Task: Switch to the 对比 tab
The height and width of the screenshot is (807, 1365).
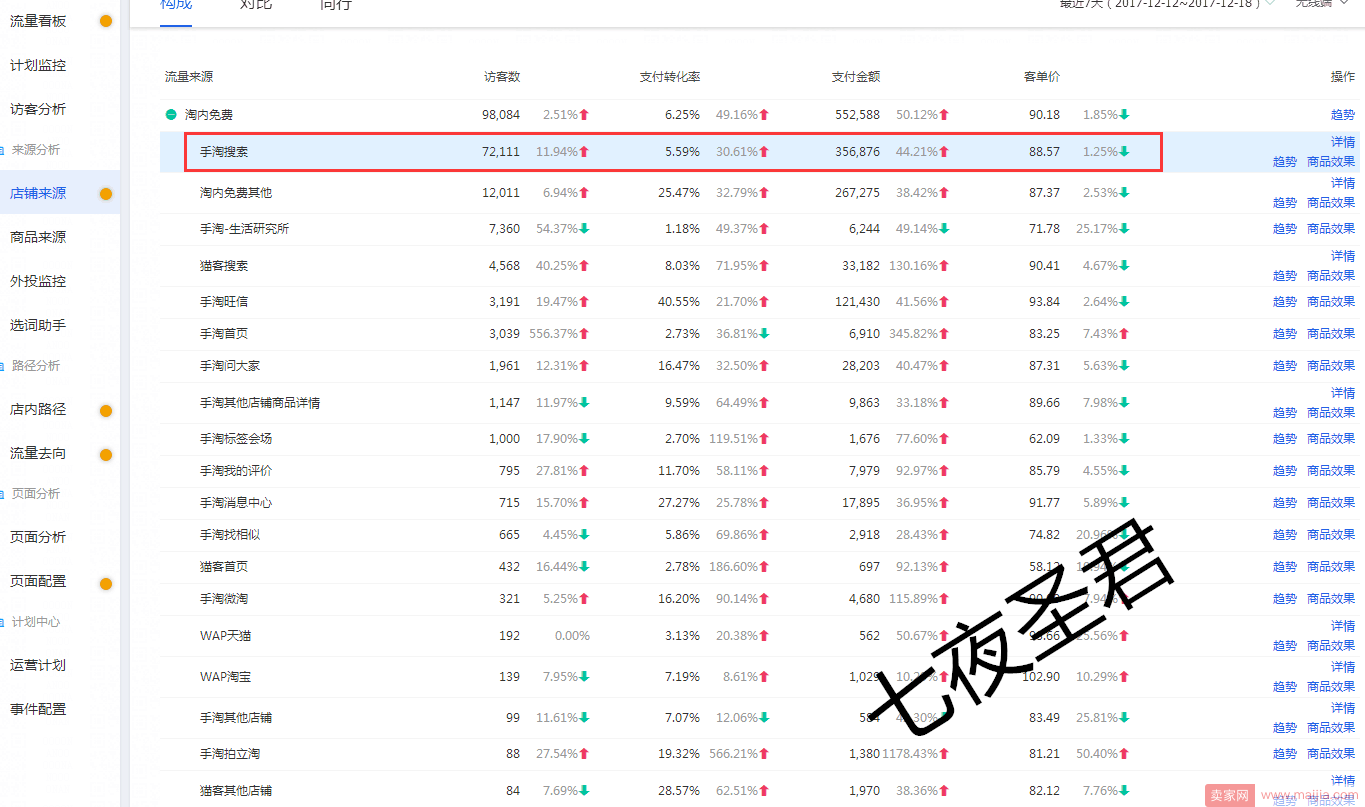Action: (x=256, y=5)
